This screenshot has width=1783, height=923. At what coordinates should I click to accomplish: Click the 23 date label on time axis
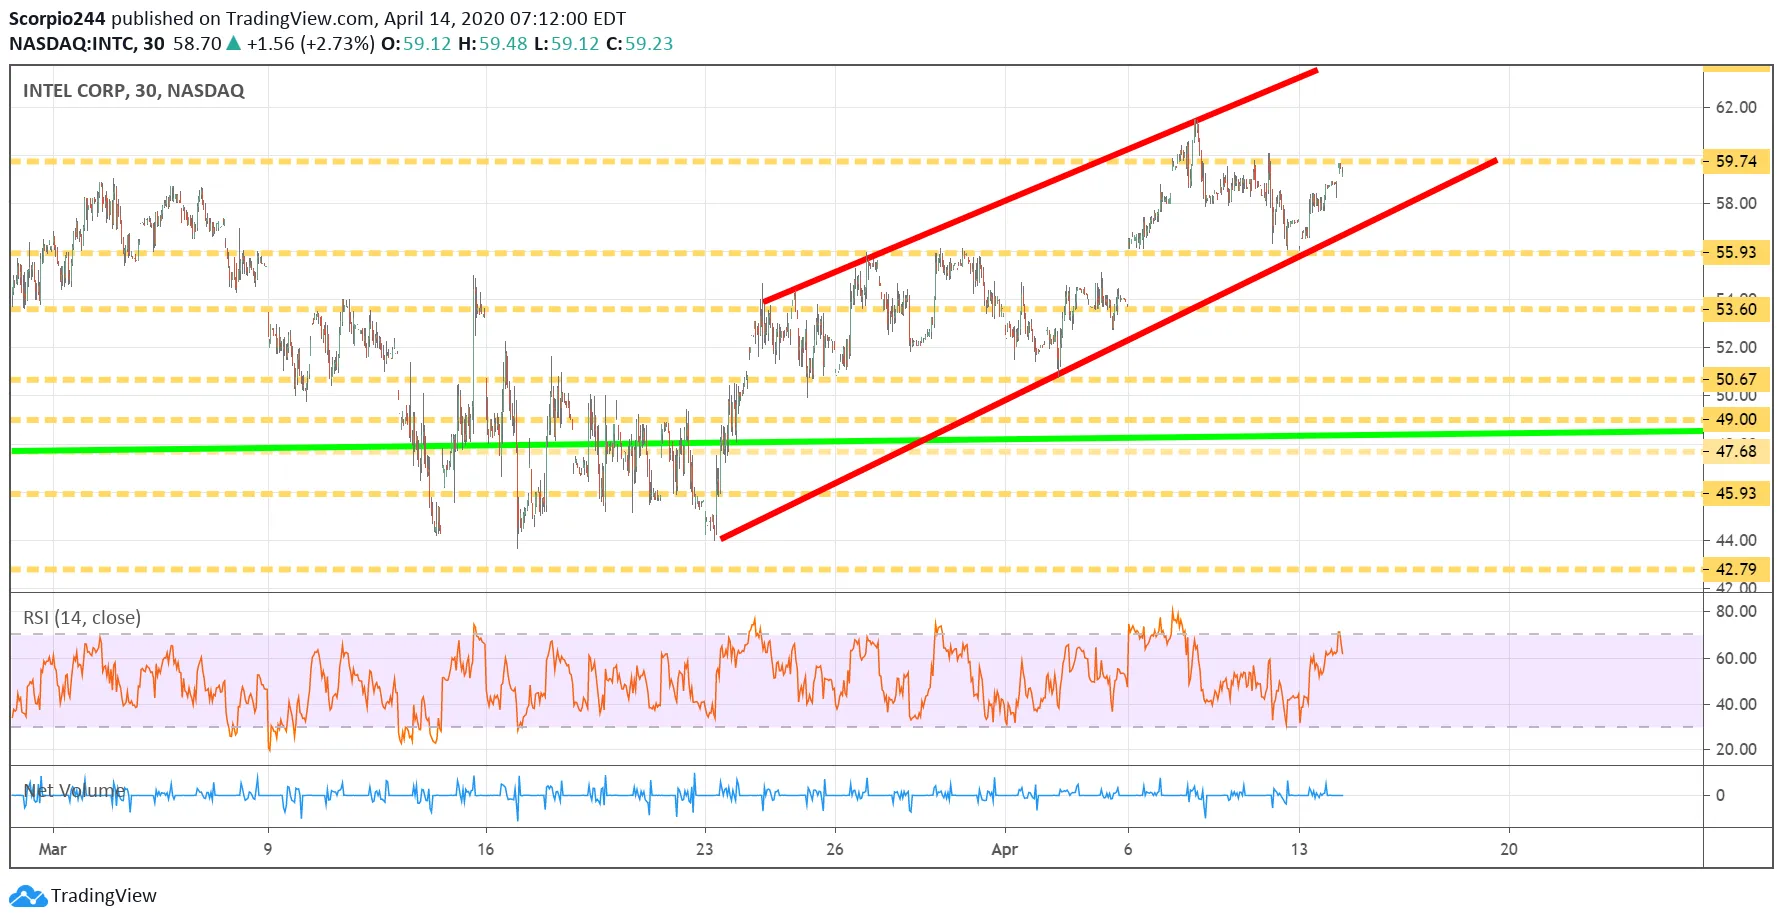coord(705,849)
